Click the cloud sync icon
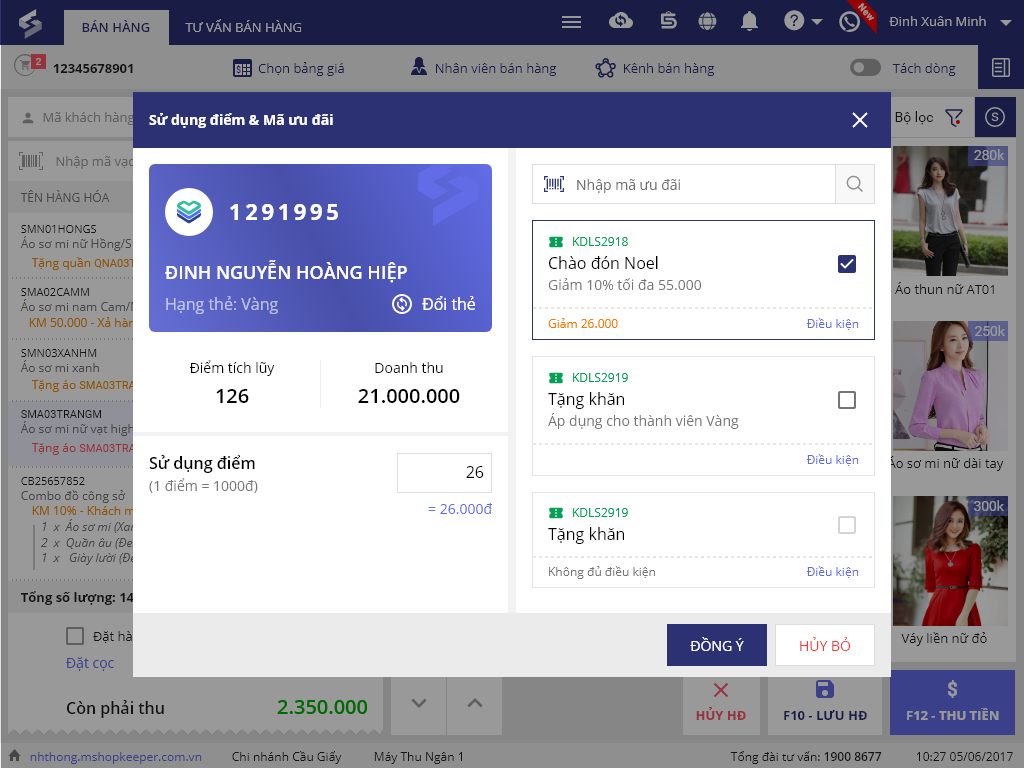Screen dimensions: 1024x768 tap(620, 22)
